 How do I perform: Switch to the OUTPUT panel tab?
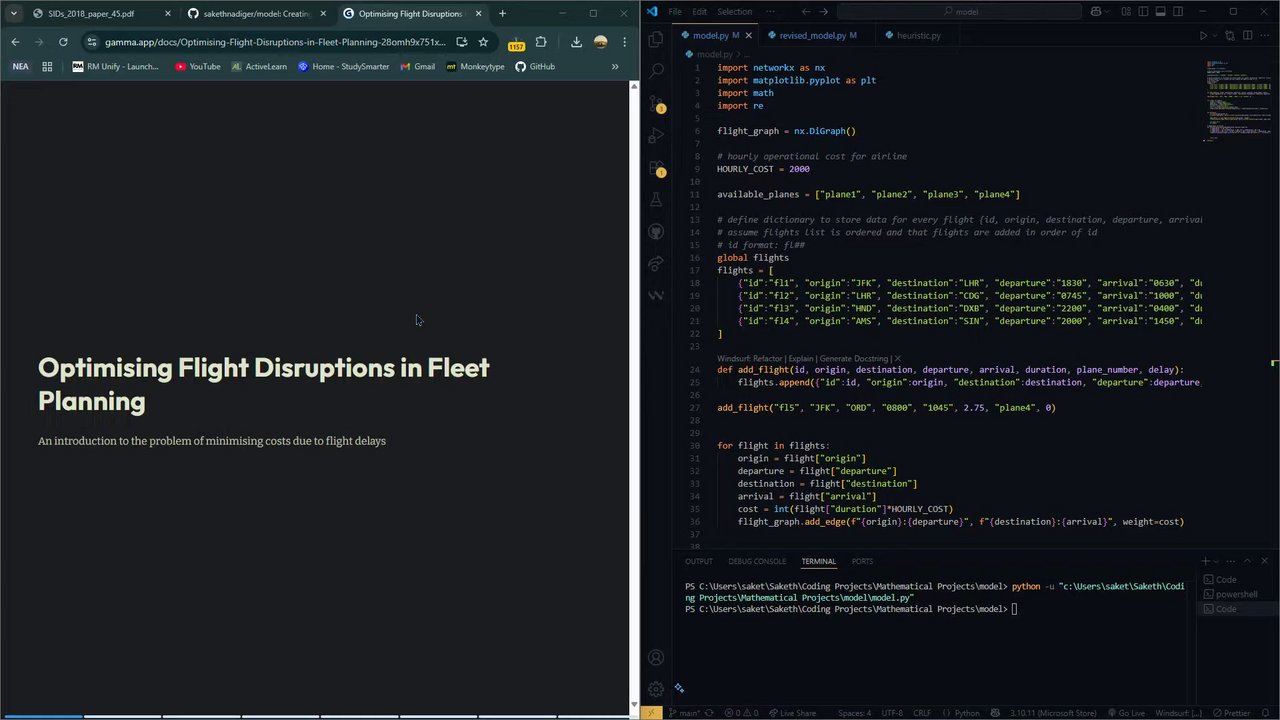click(x=699, y=561)
